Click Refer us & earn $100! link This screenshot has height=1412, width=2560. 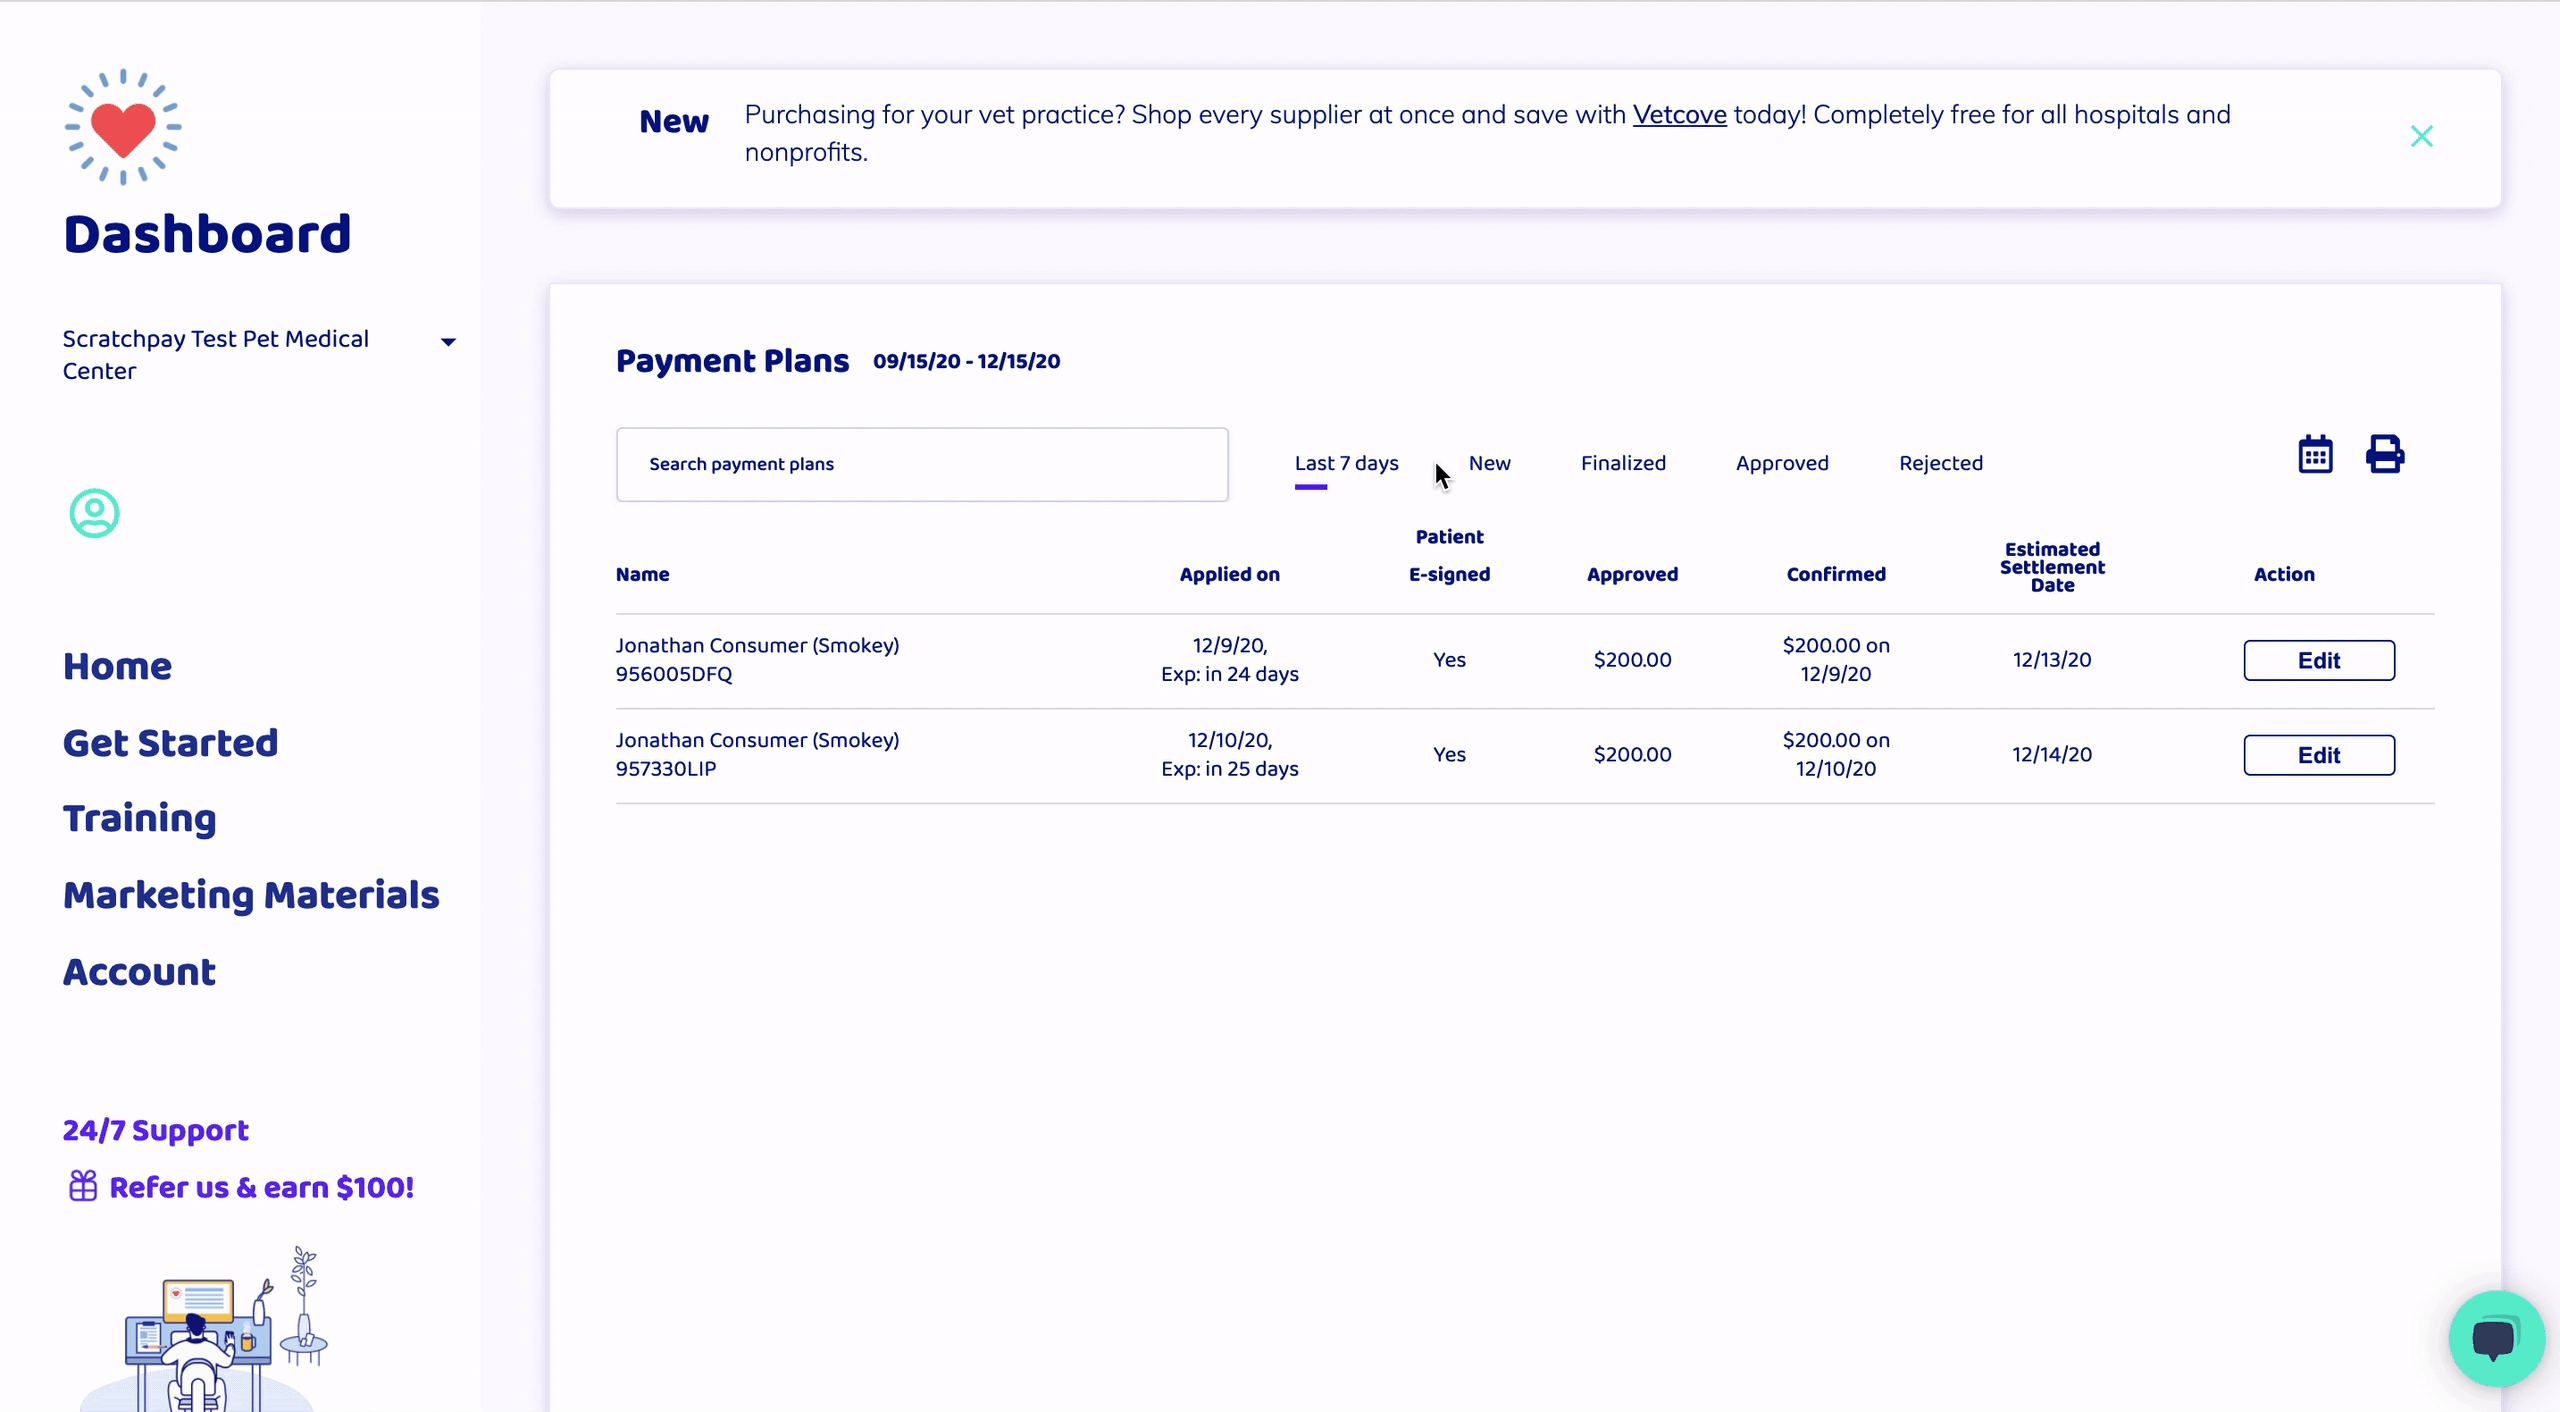pos(261,1187)
